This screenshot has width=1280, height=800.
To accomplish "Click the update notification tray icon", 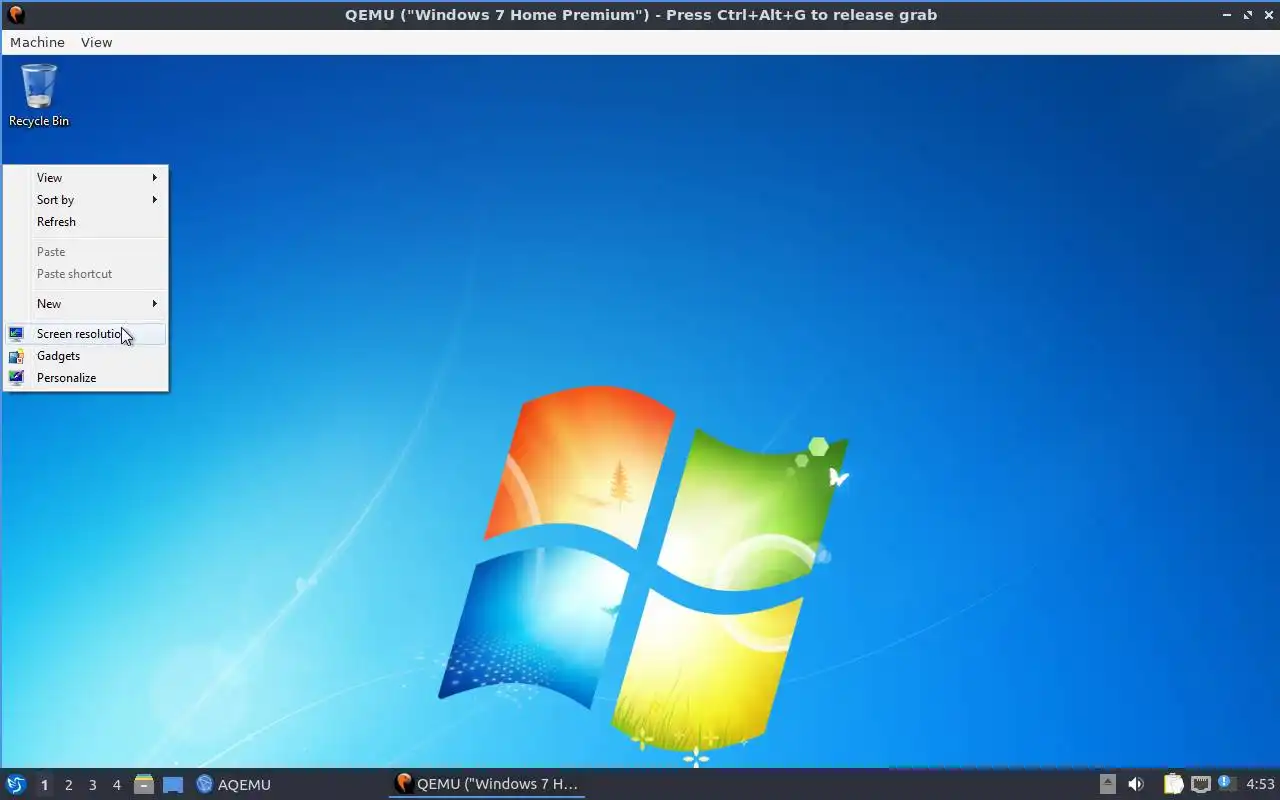I will coord(1227,784).
